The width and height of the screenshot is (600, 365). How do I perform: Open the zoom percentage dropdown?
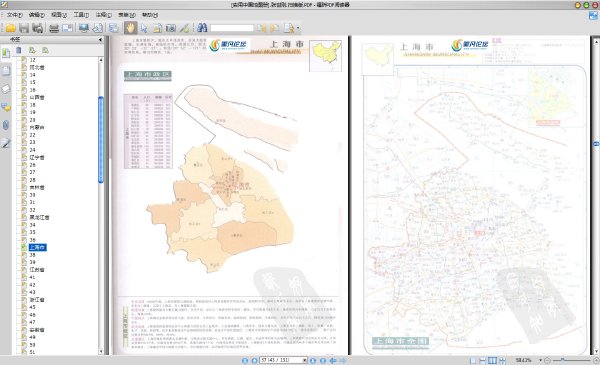tap(540, 360)
